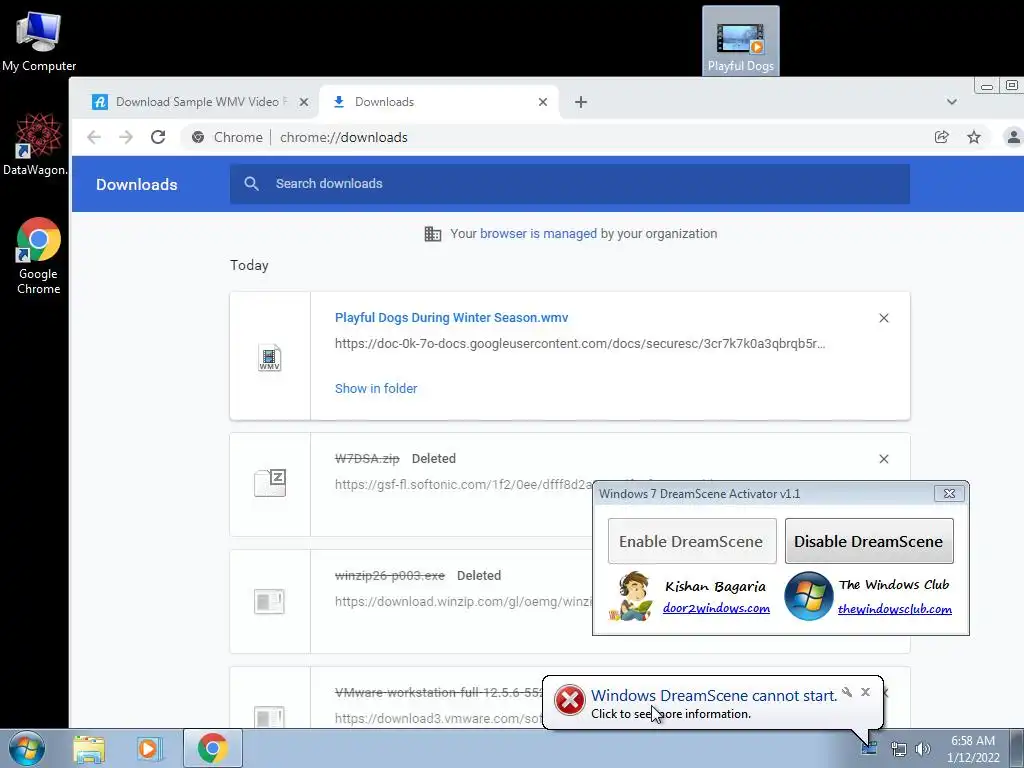Go back in Chrome

[94, 137]
